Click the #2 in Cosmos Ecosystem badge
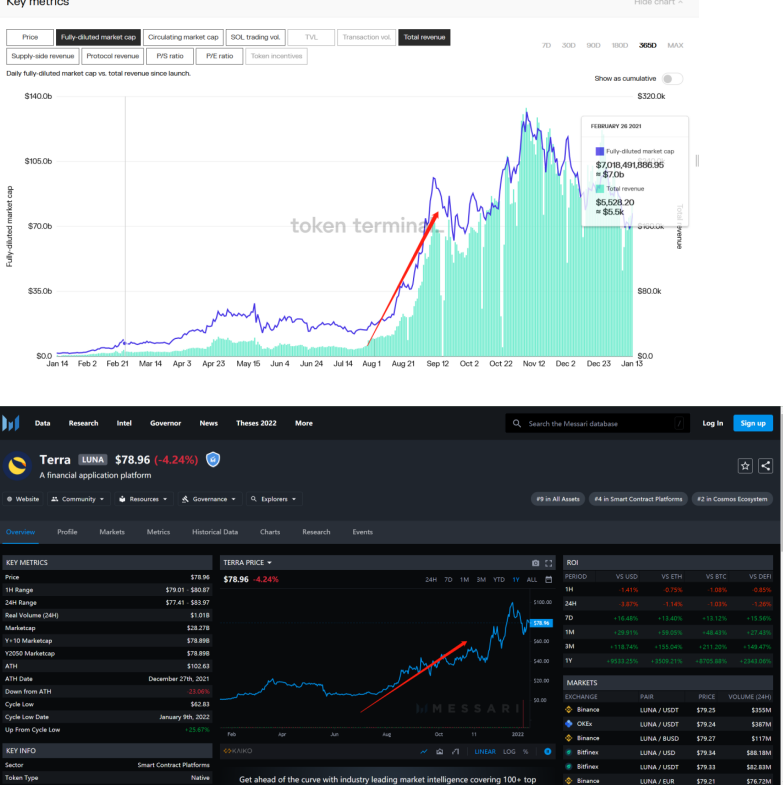The width and height of the screenshot is (783, 785). (x=732, y=499)
